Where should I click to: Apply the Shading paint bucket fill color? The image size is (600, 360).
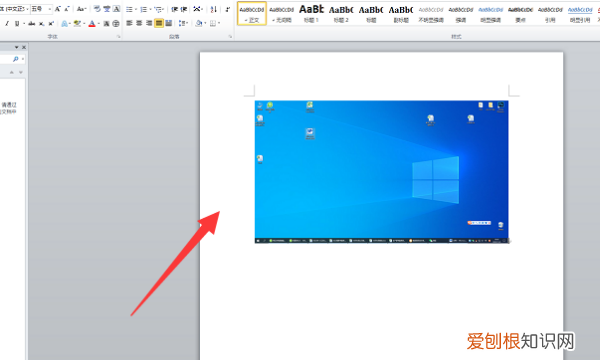point(199,23)
